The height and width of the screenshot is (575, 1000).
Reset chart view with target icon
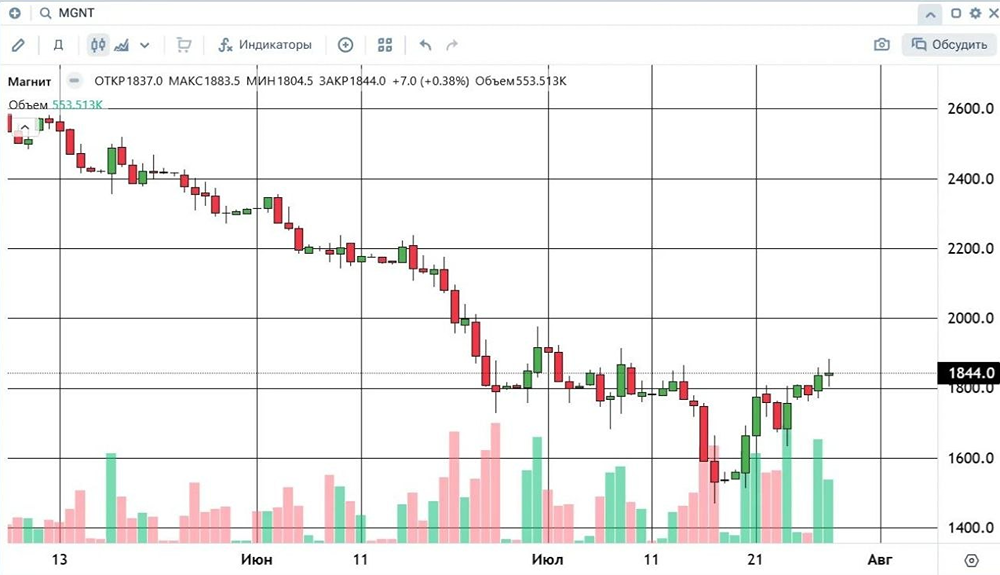[x=971, y=560]
